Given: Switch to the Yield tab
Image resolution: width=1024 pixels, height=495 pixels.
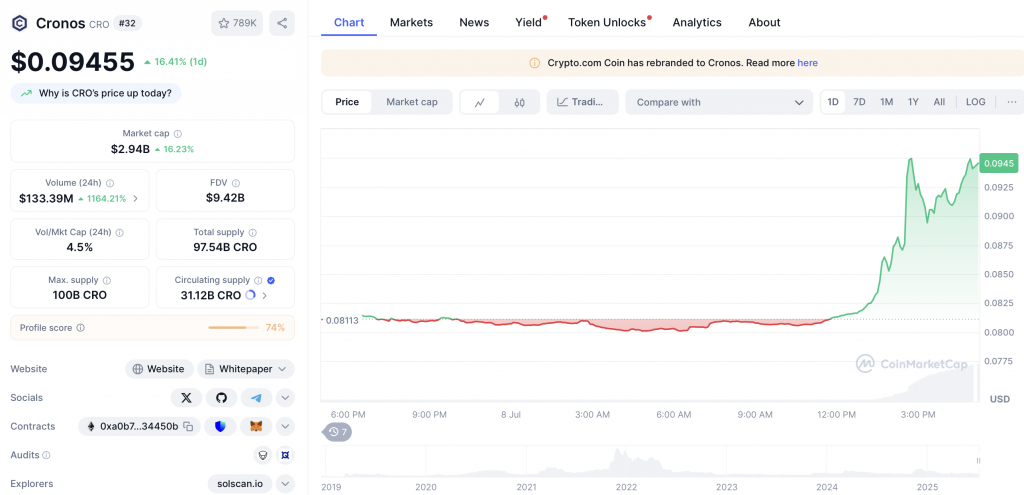Looking at the screenshot, I should 529,22.
